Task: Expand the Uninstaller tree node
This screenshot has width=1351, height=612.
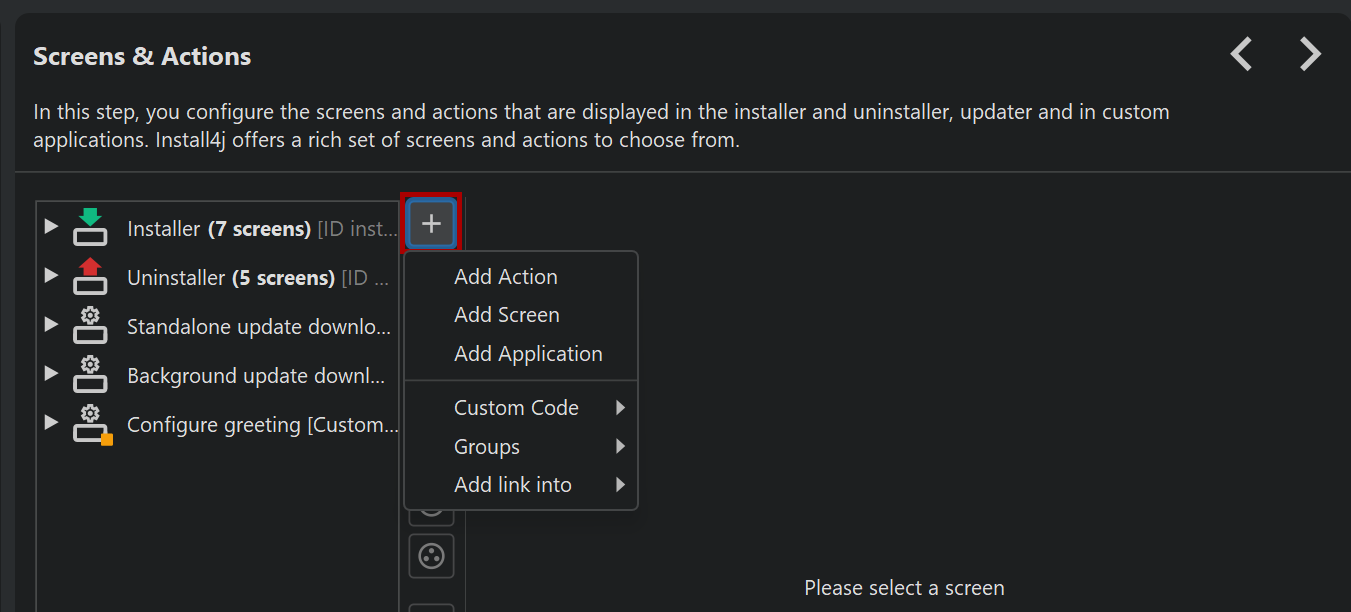Action: 51,275
